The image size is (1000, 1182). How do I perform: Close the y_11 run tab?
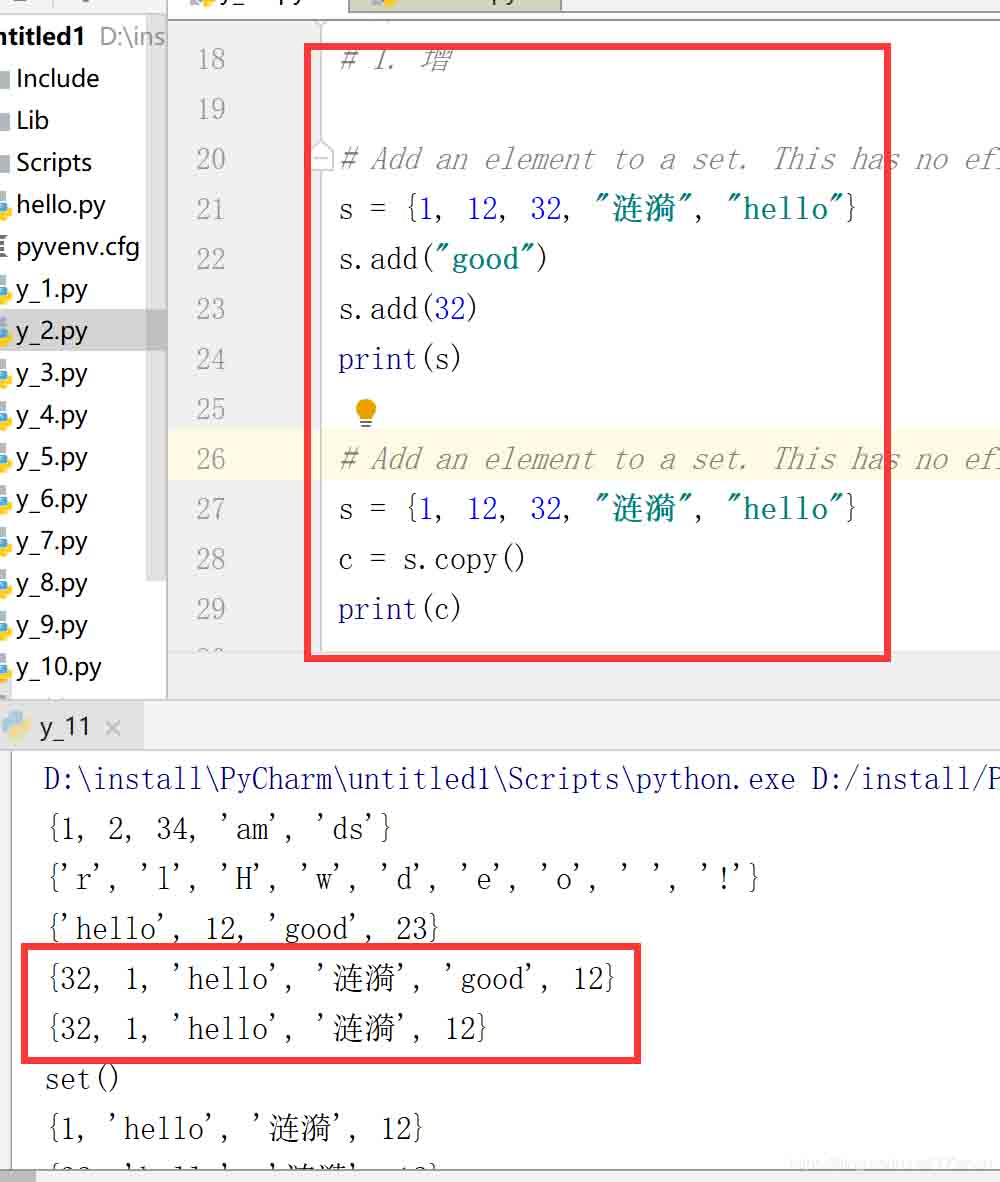tap(113, 727)
